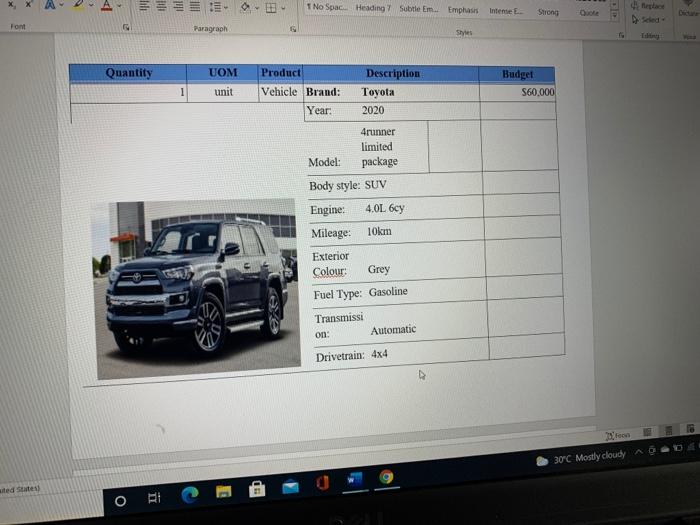Image resolution: width=700 pixels, height=525 pixels.
Task: Click the Automatic transmission value
Action: [393, 330]
